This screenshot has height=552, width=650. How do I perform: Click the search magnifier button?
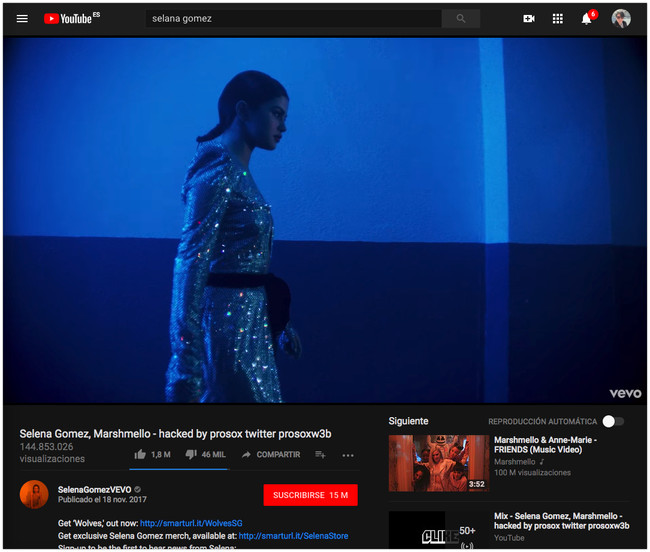point(461,19)
